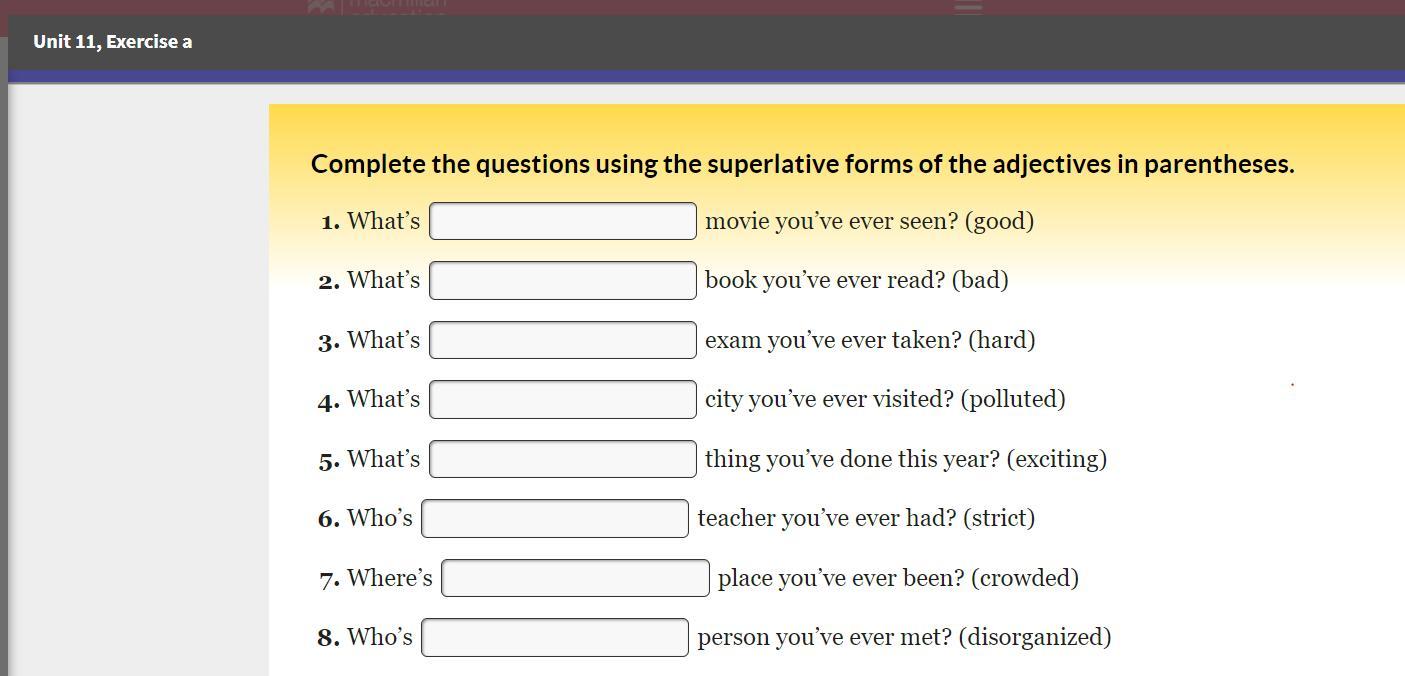
Task: Focus the blank for question 2 (bad)
Action: [x=562, y=281]
